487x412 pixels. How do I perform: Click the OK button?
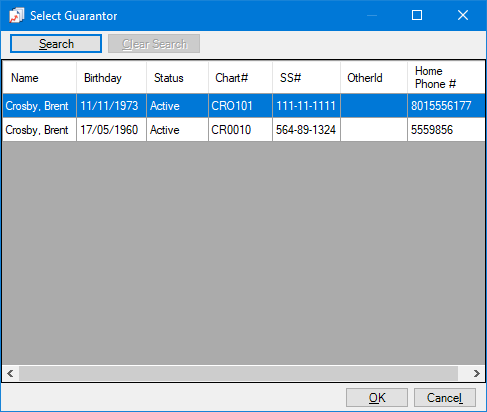[377, 397]
